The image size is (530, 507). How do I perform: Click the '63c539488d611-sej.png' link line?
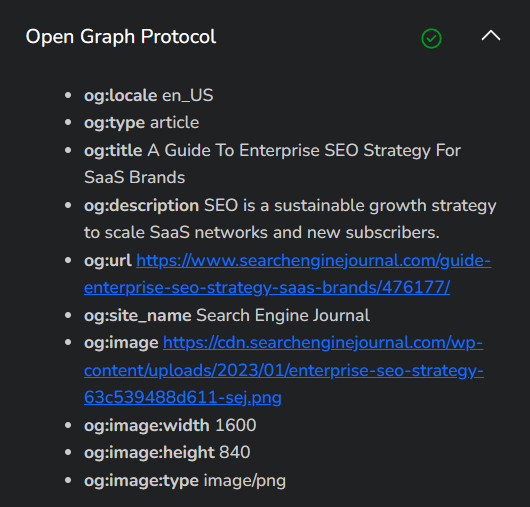(x=183, y=398)
